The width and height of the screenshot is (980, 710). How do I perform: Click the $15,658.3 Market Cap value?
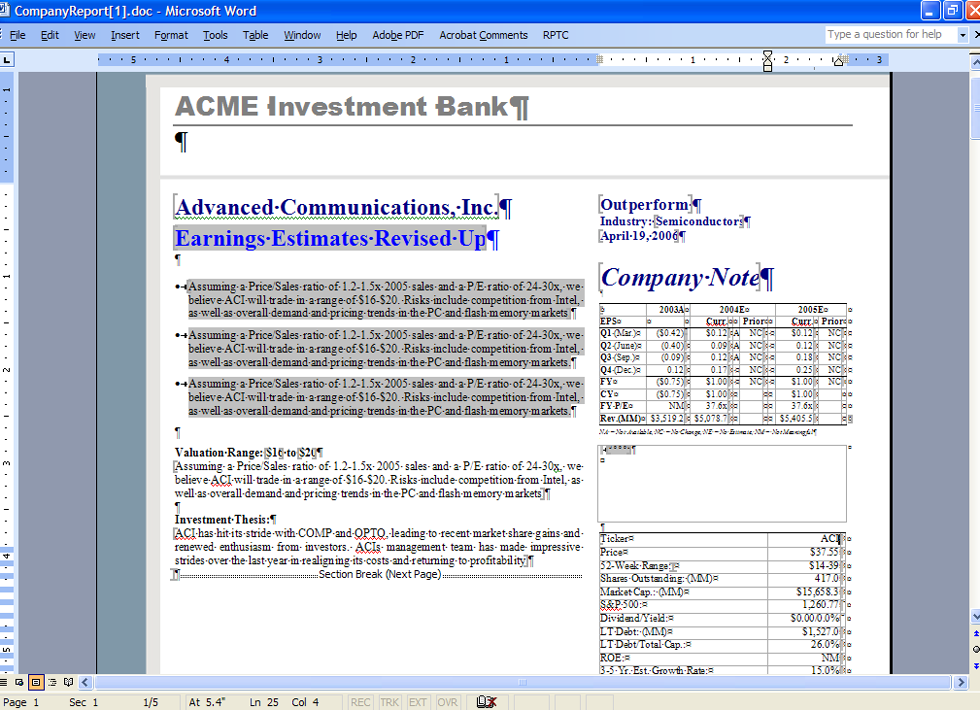coord(819,592)
